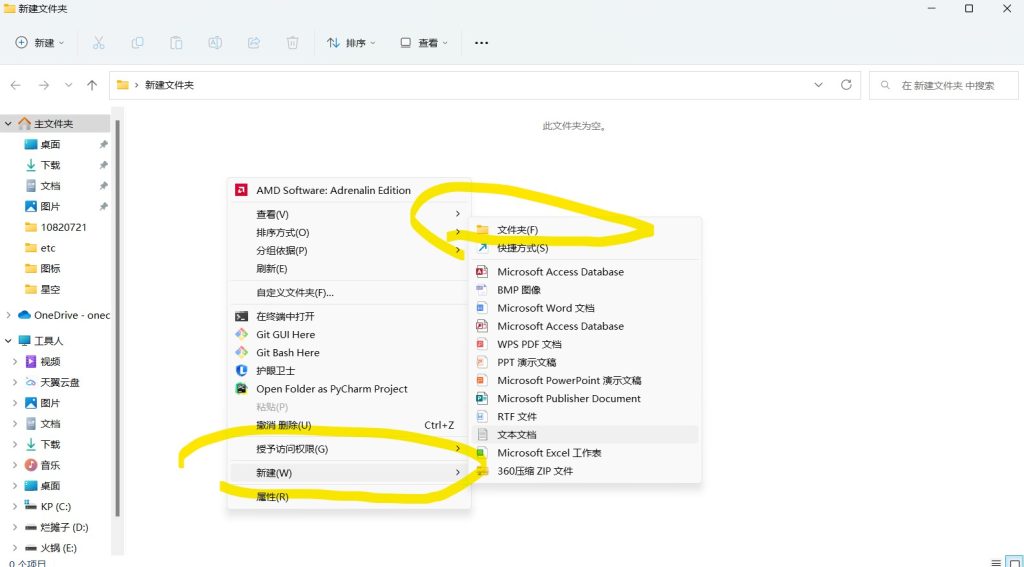Click the Rename icon in toolbar

point(215,43)
